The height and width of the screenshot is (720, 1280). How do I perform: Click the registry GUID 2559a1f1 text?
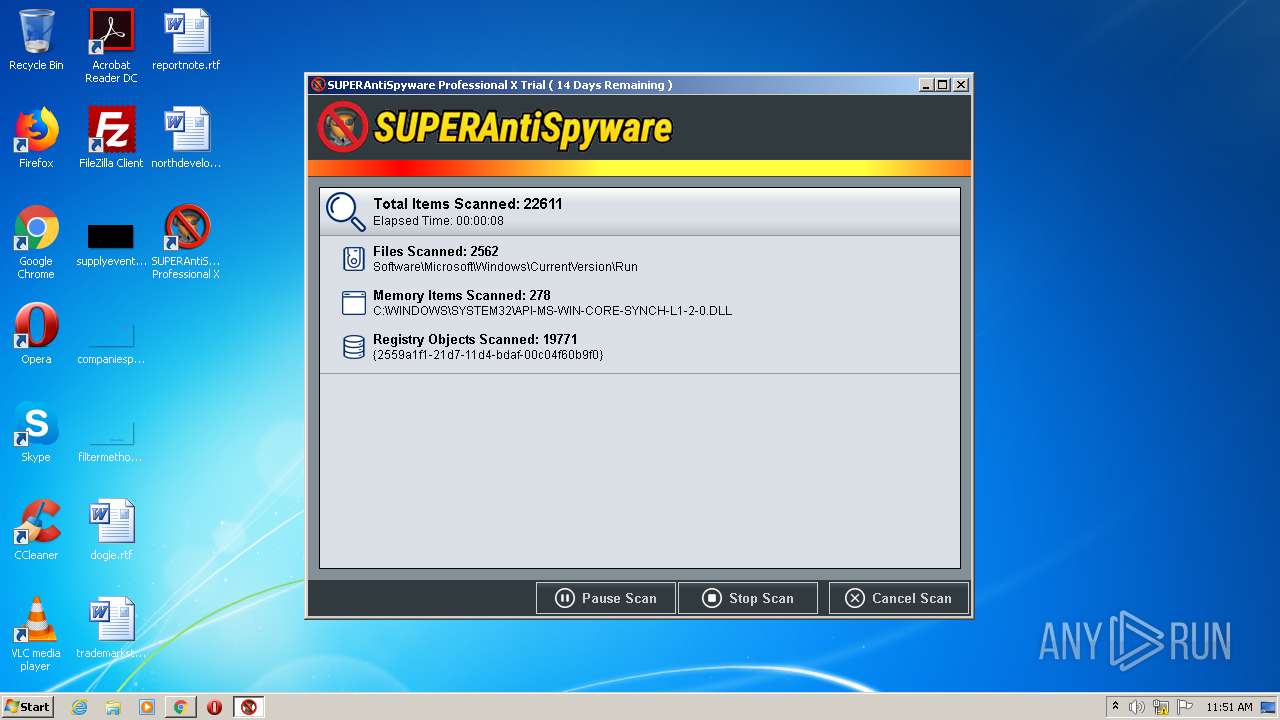point(488,355)
